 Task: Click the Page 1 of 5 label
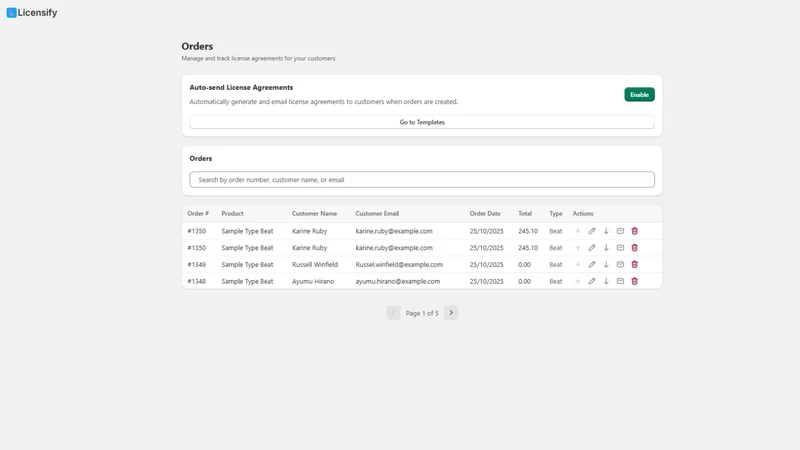coord(422,313)
